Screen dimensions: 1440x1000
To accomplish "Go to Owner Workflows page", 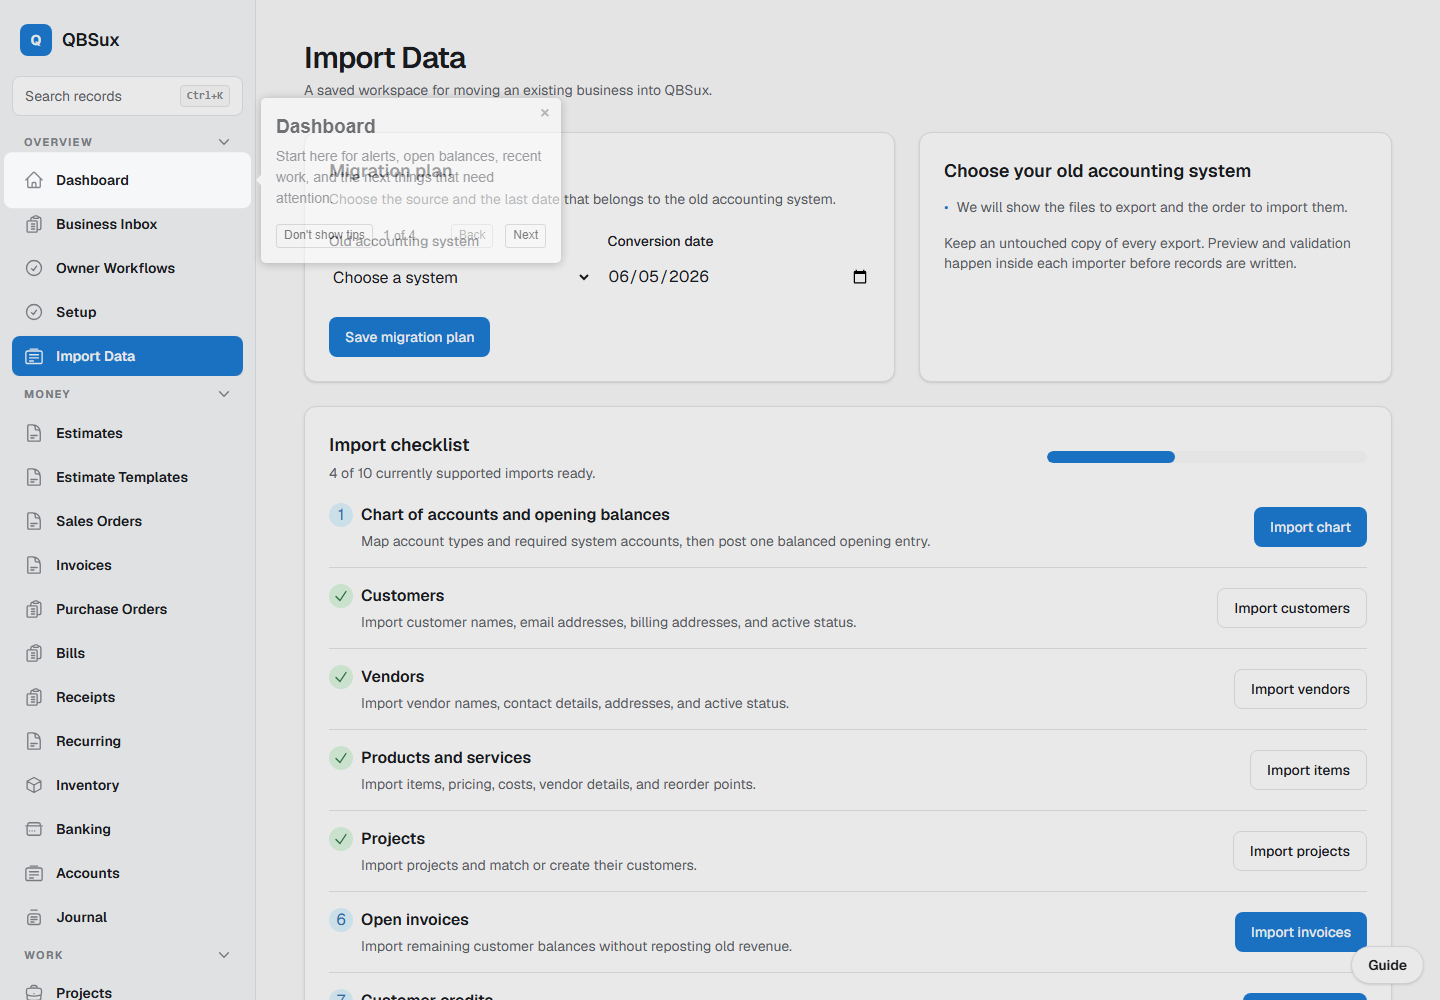I will 127,268.
